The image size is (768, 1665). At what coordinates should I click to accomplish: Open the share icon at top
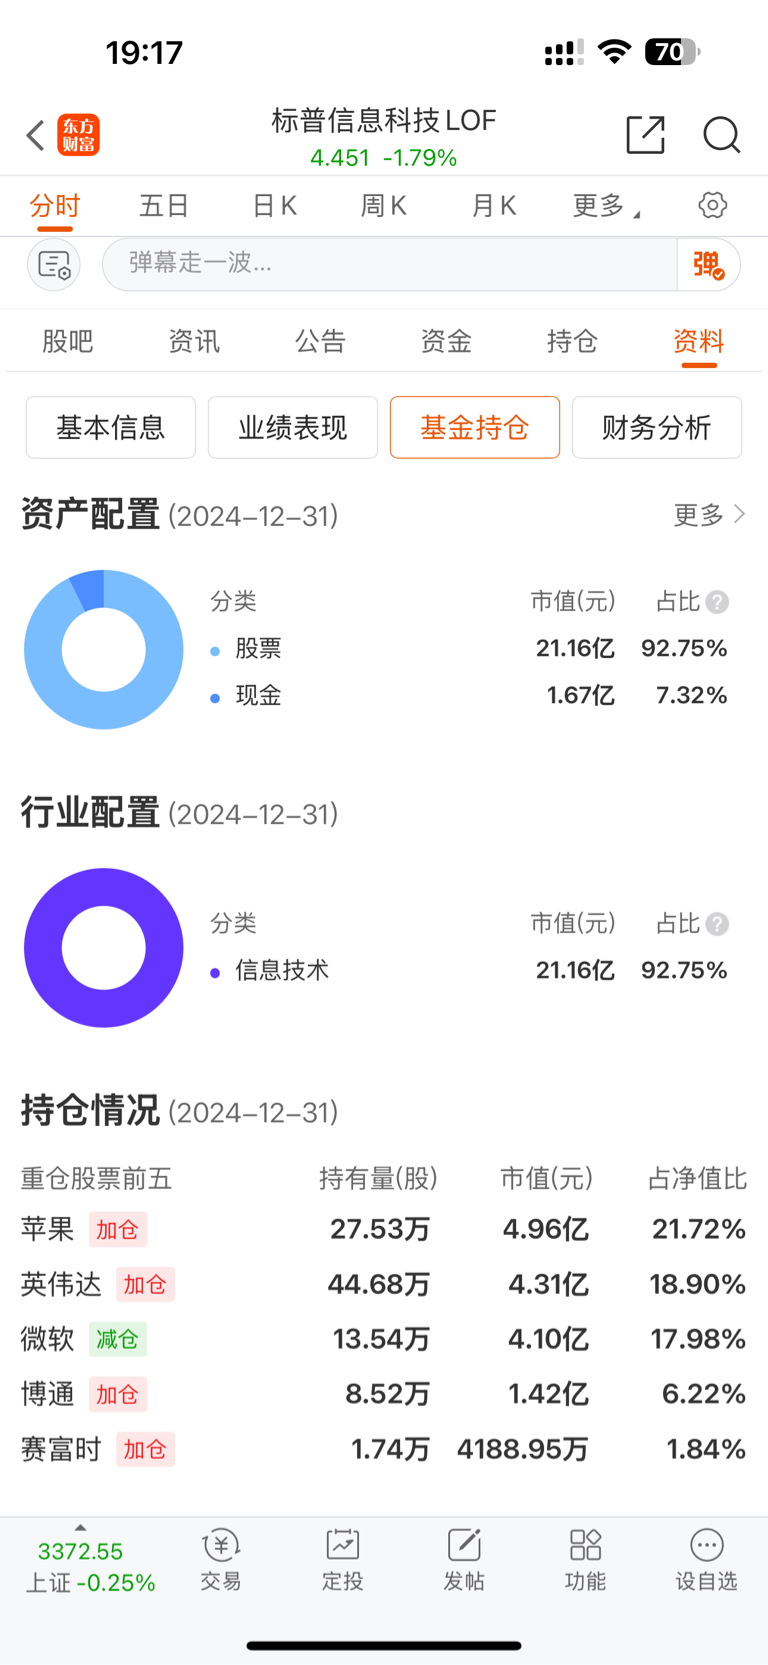click(x=645, y=135)
